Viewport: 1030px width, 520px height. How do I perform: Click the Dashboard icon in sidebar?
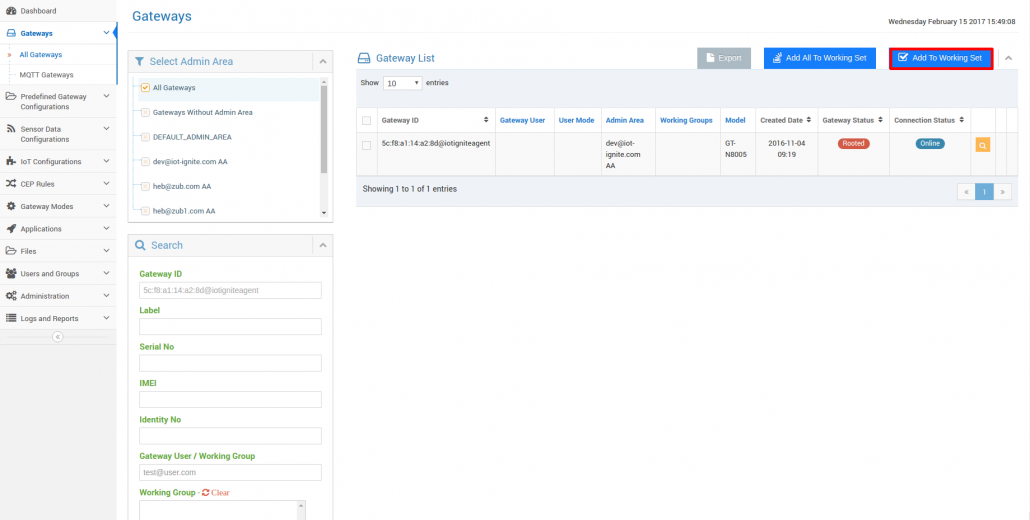click(x=12, y=10)
